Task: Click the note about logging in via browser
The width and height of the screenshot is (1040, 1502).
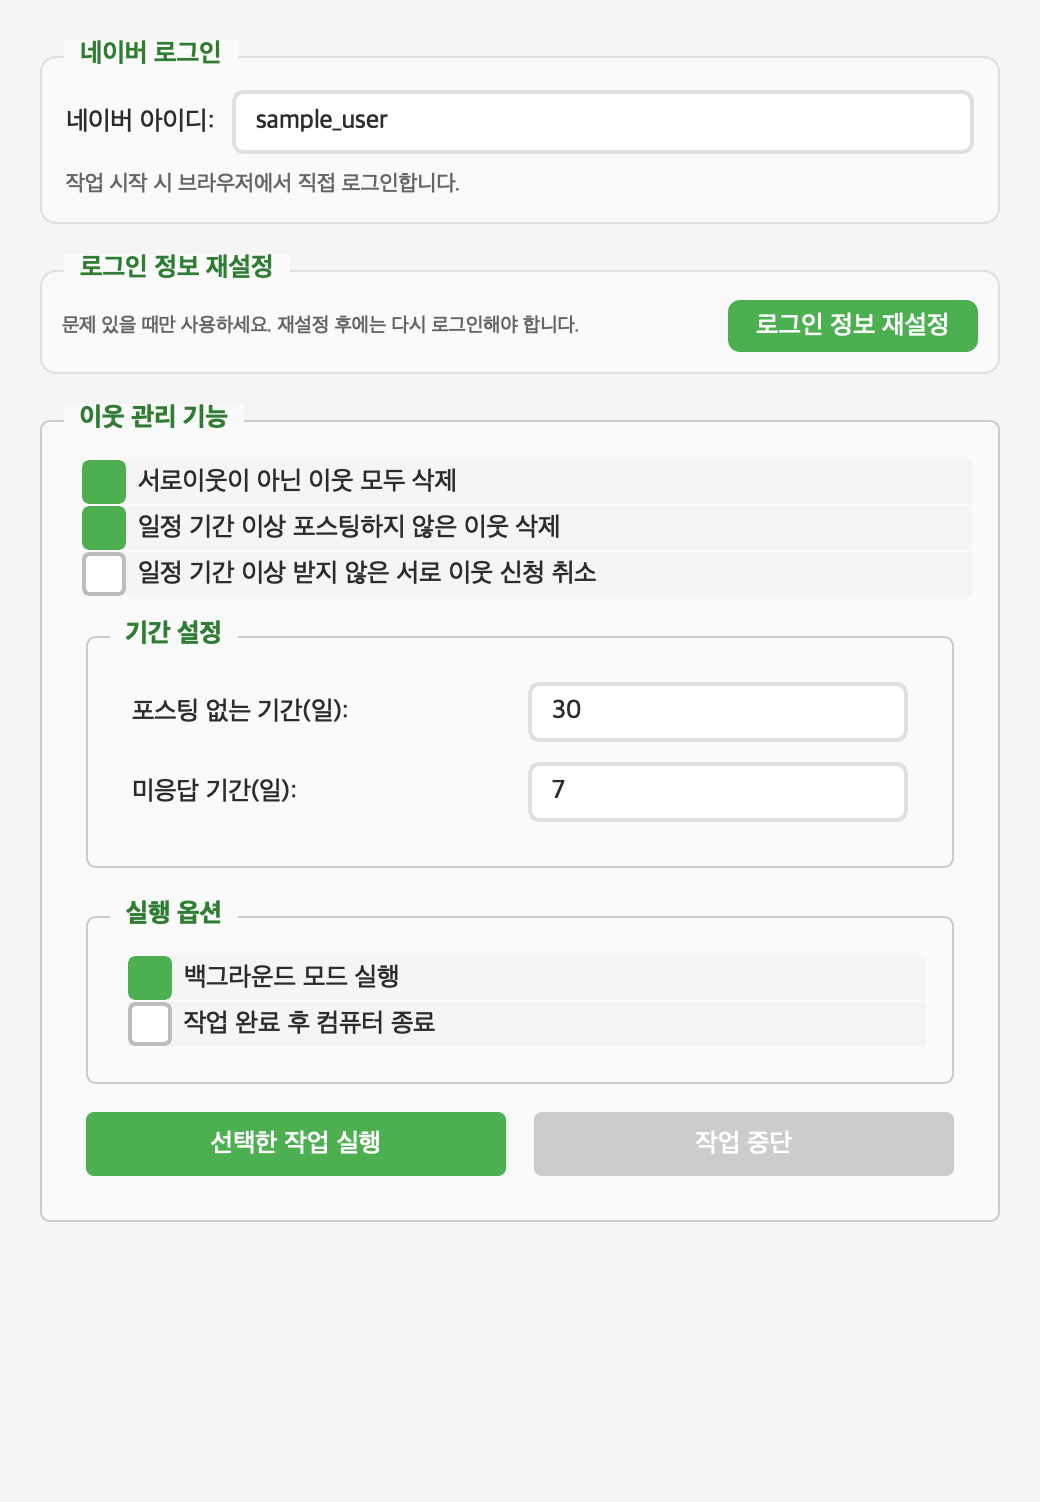Action: (261, 182)
